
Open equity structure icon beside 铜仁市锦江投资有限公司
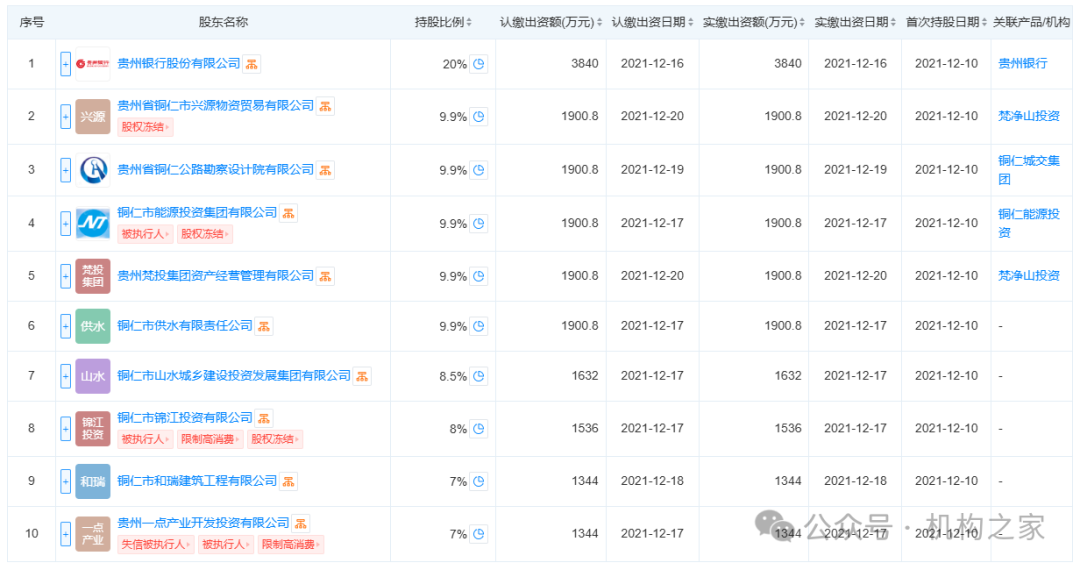pyautogui.click(x=264, y=418)
